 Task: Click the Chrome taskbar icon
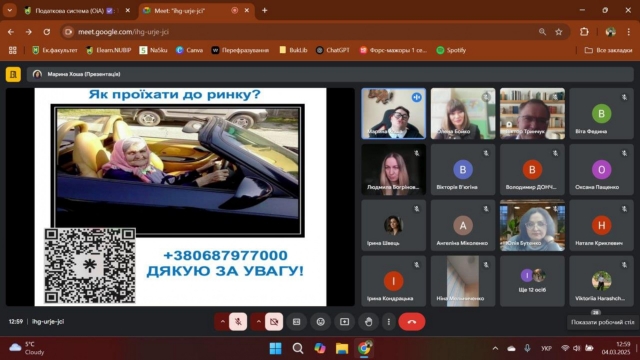tap(364, 348)
